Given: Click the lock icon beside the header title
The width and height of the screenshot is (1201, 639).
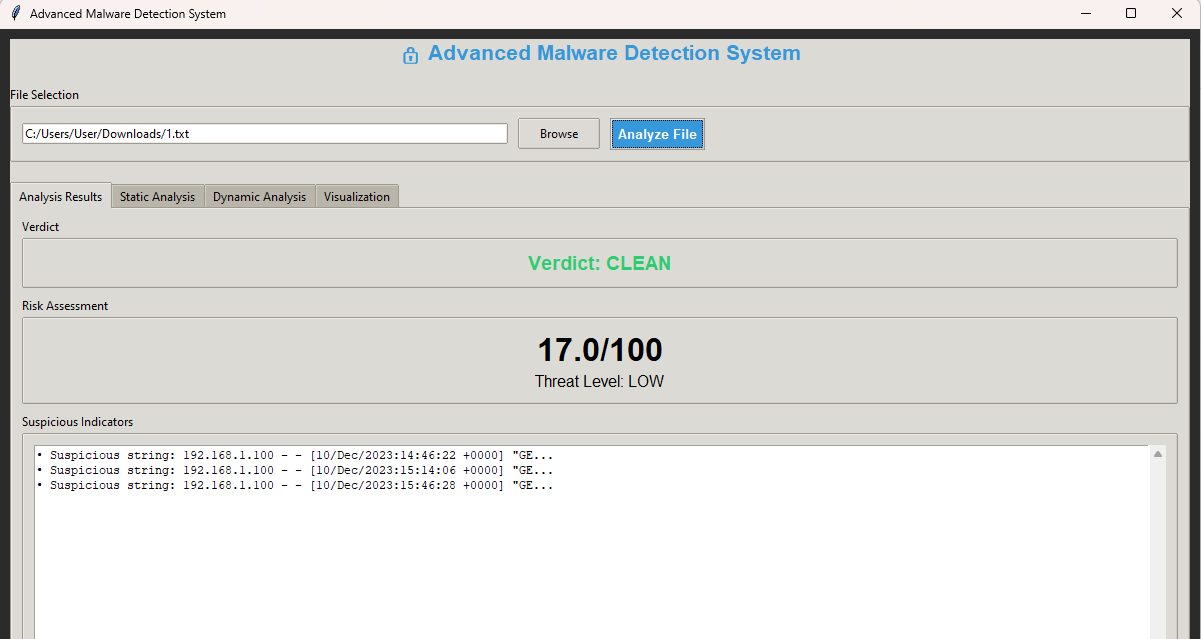Looking at the screenshot, I should click(410, 55).
